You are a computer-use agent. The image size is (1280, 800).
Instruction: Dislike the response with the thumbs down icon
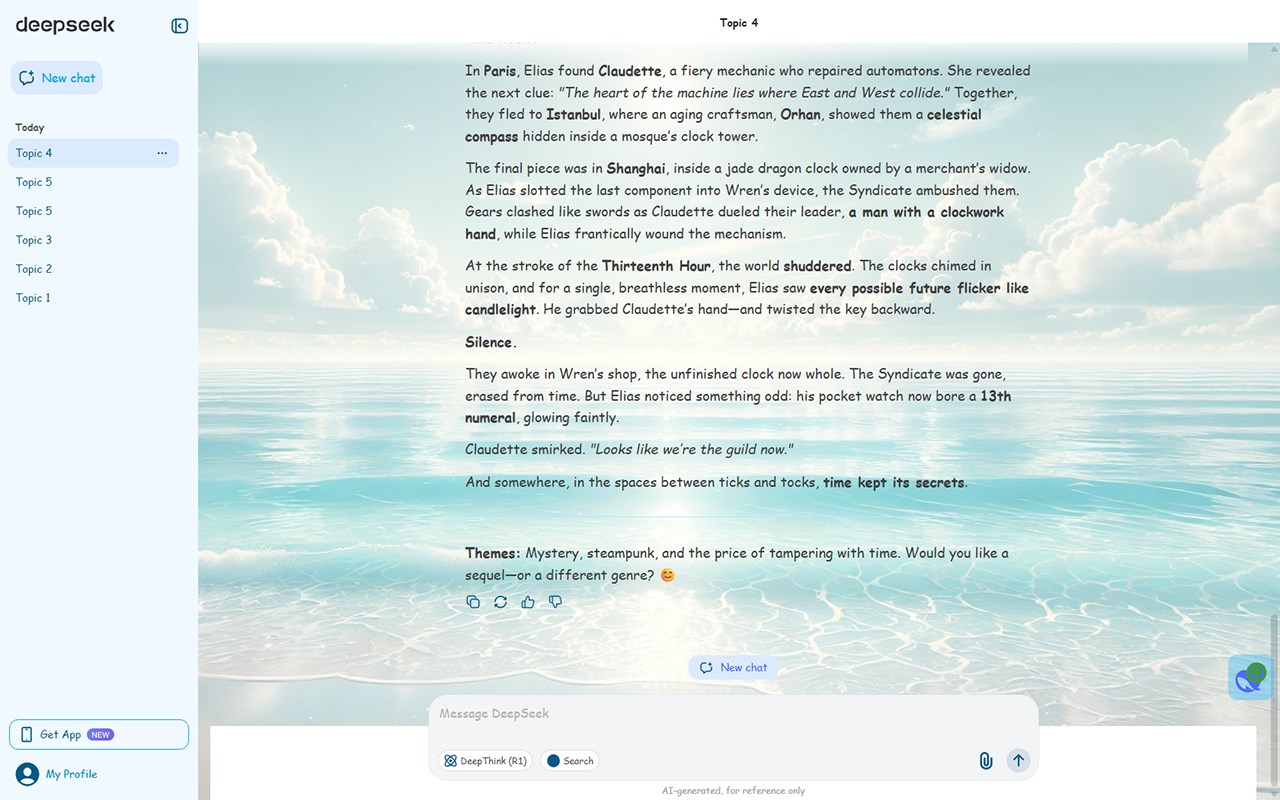555,602
